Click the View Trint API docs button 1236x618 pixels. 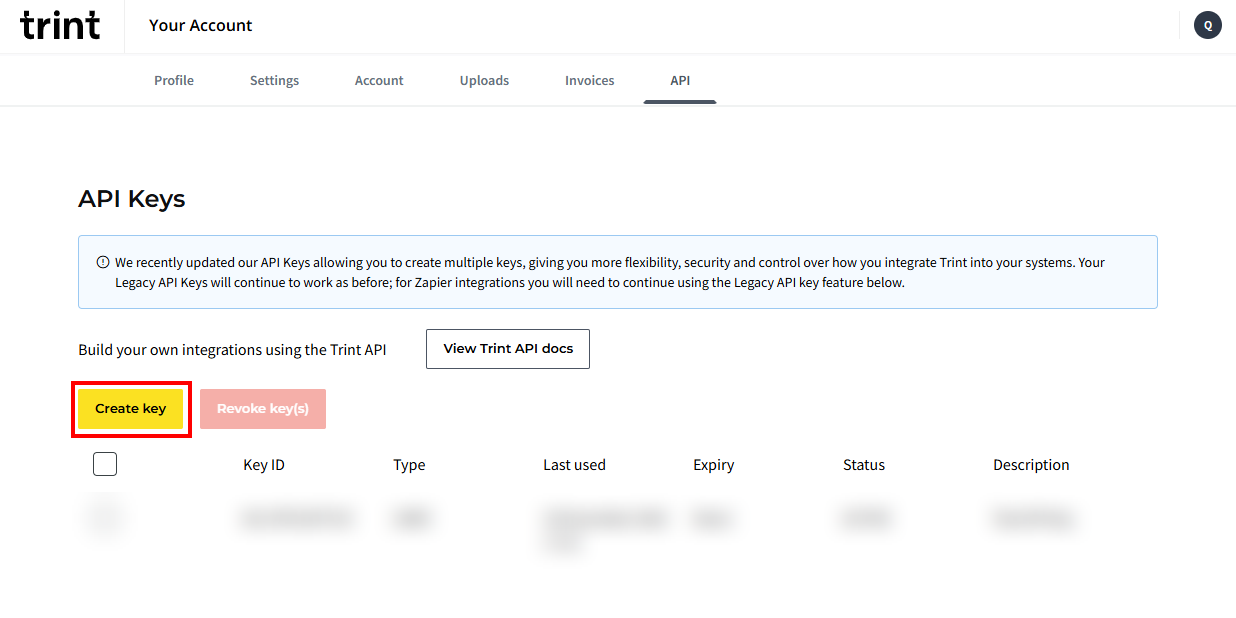pos(508,349)
